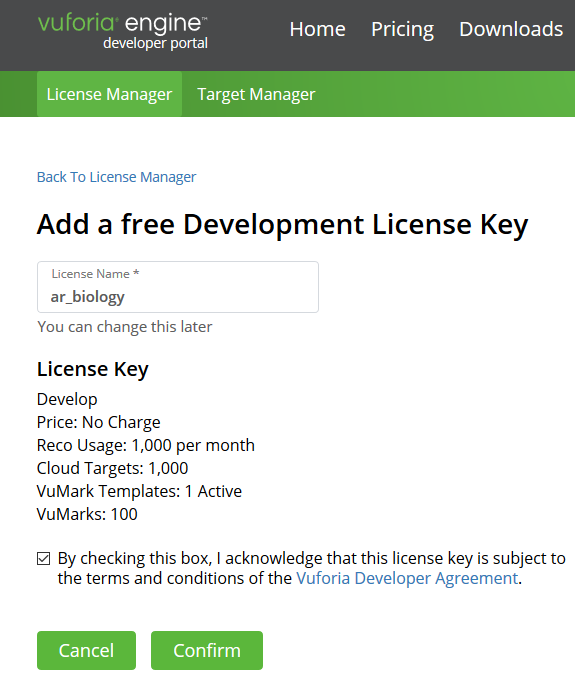Screen dimensions: 575x679
Task: Cancel adding the license key
Action: click(87, 650)
